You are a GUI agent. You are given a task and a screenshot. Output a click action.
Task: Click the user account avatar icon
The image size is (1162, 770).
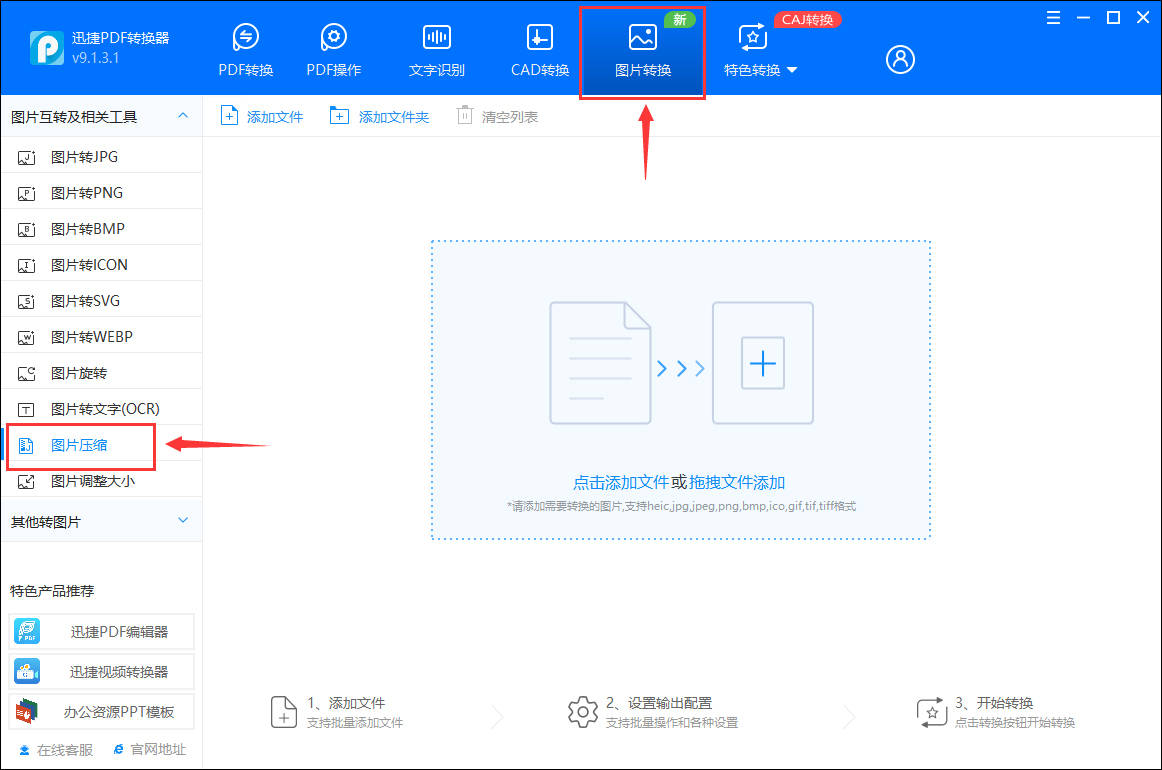tap(900, 59)
